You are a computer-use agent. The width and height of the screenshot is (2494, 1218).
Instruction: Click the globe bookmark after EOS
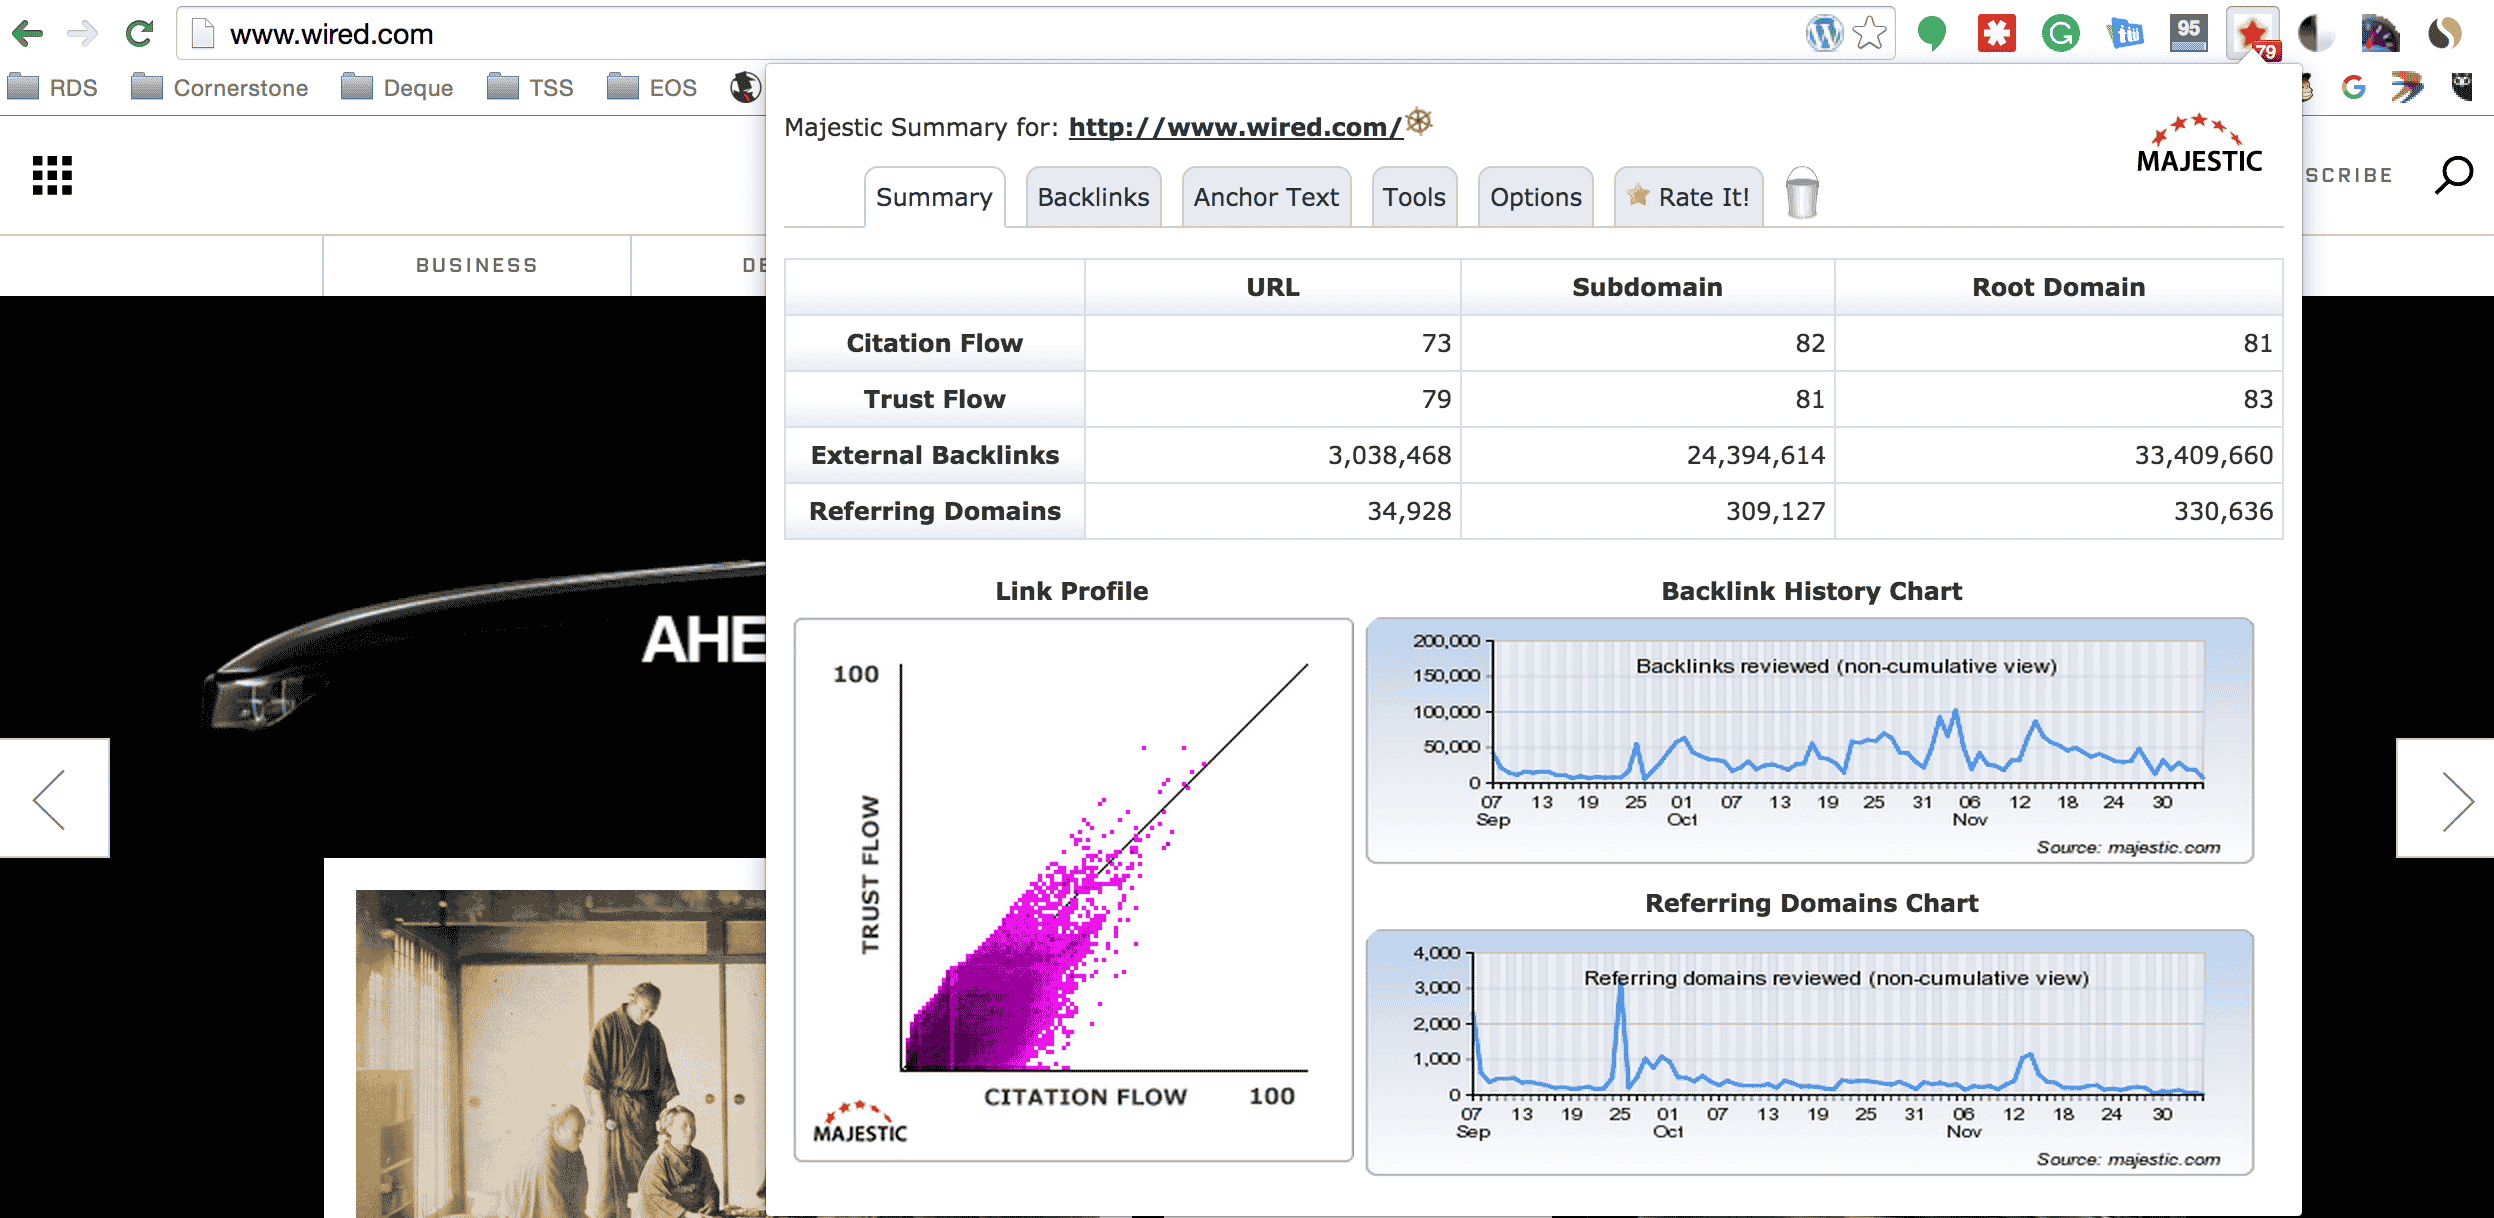click(x=745, y=88)
